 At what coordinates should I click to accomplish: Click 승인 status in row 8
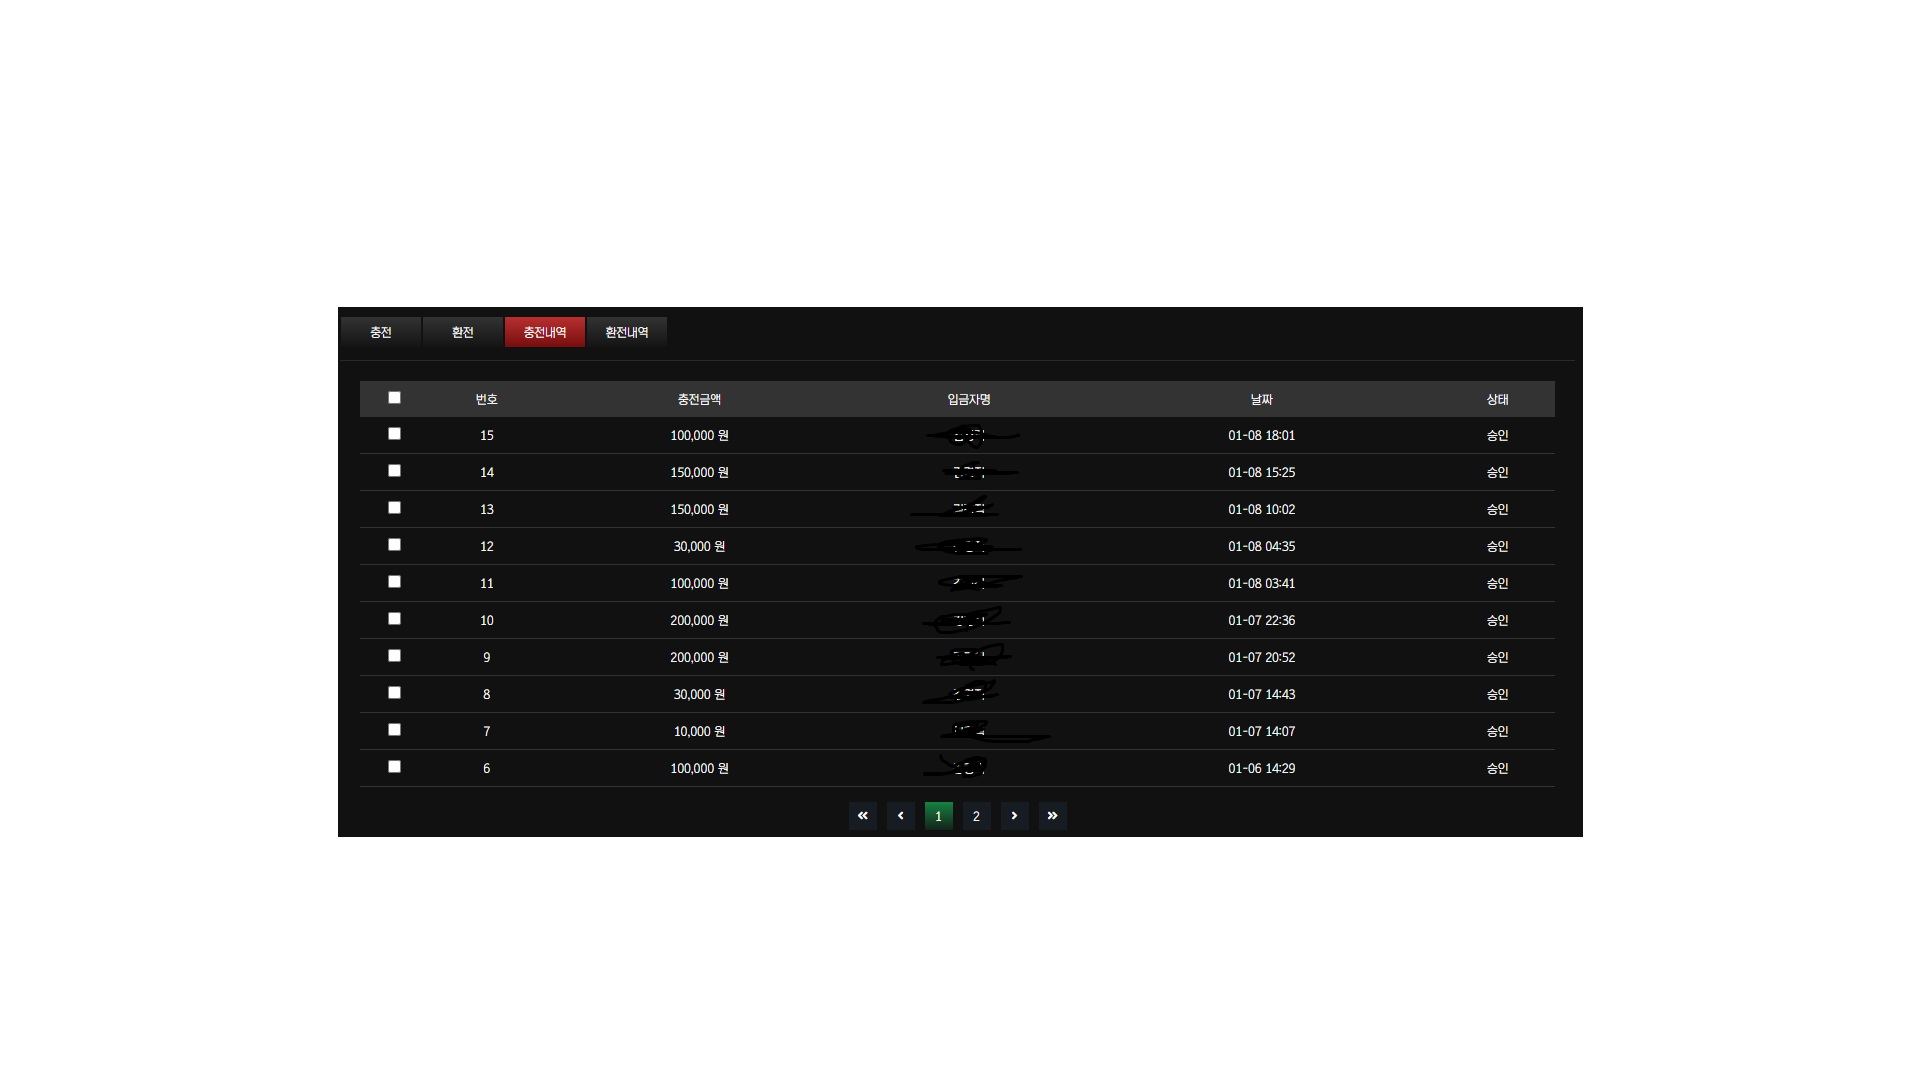tap(1497, 694)
